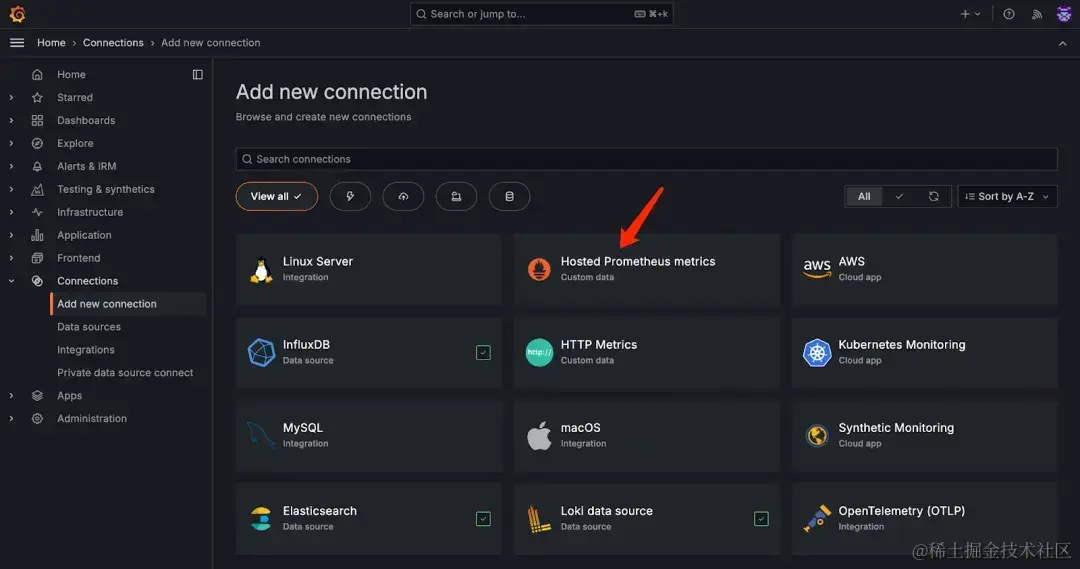Click the Frontend sidebar icon
The image size is (1080, 569).
37,258
